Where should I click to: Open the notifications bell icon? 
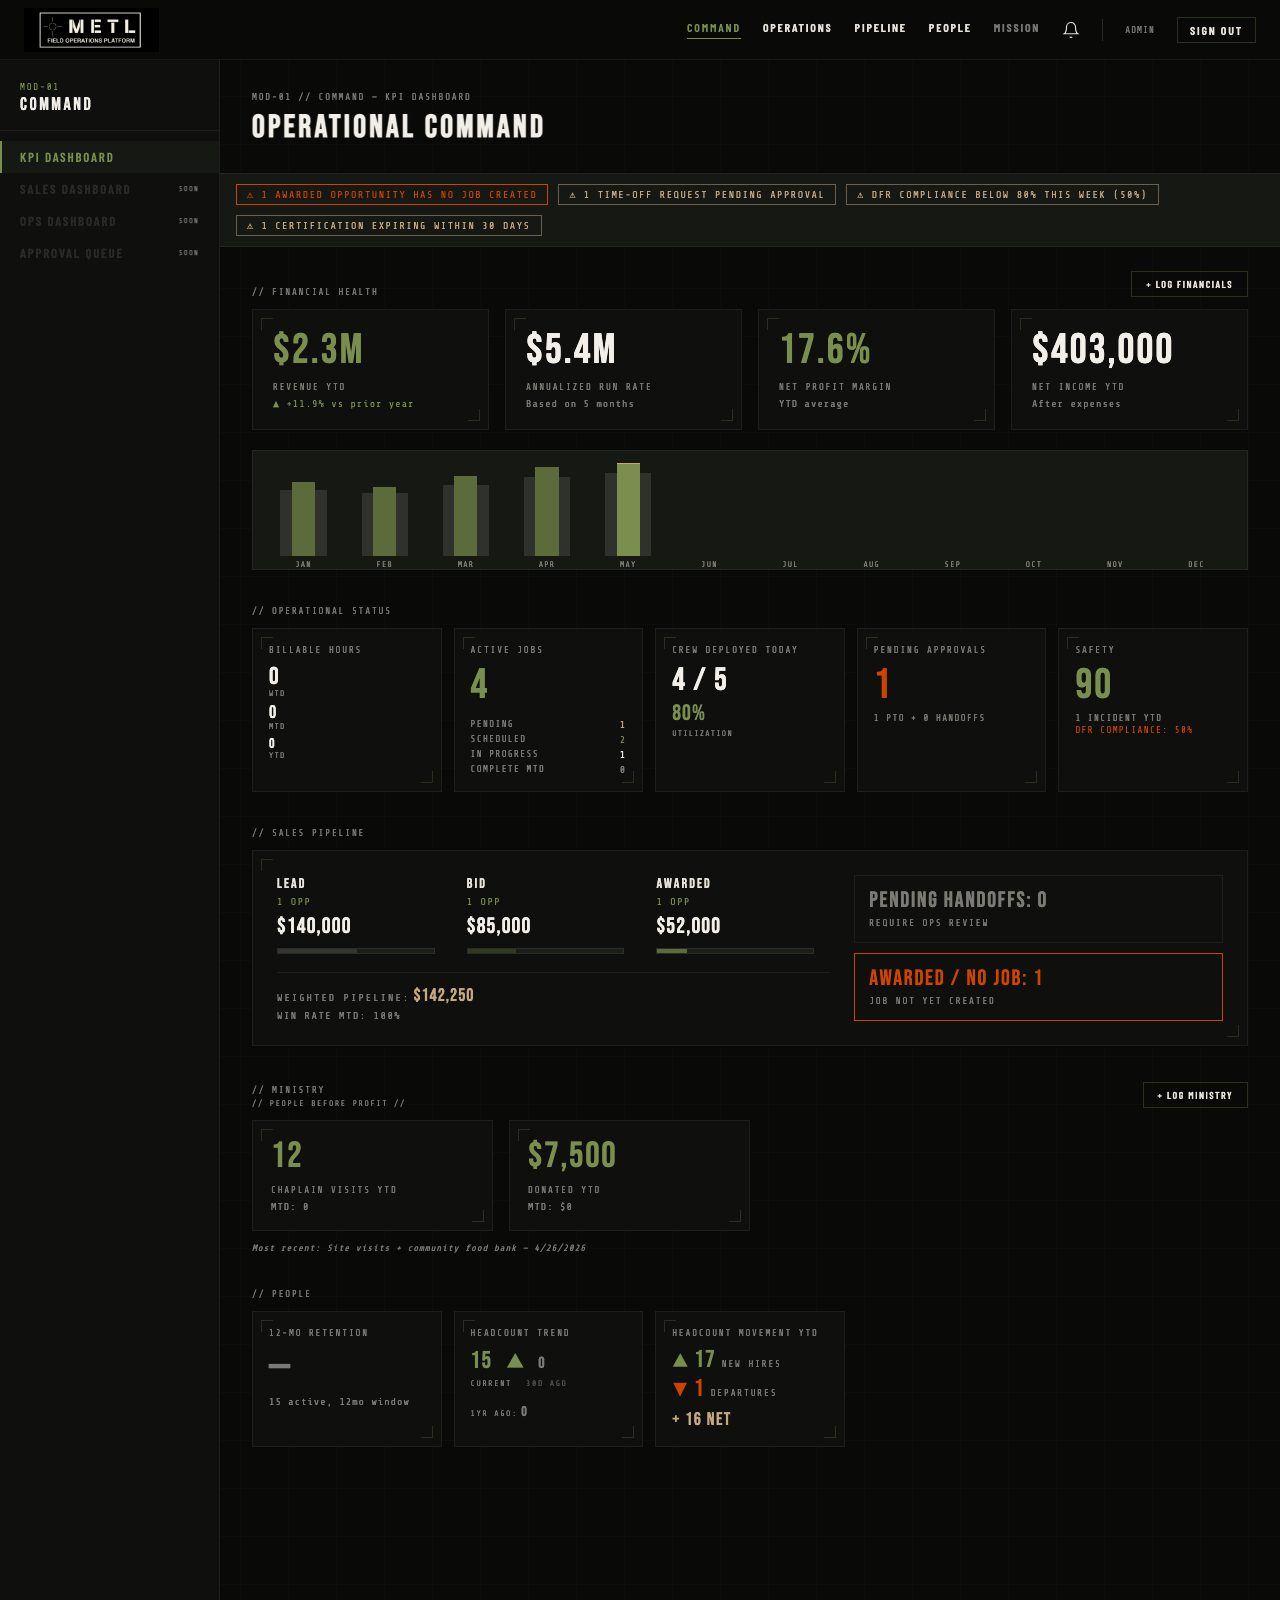[1071, 29]
